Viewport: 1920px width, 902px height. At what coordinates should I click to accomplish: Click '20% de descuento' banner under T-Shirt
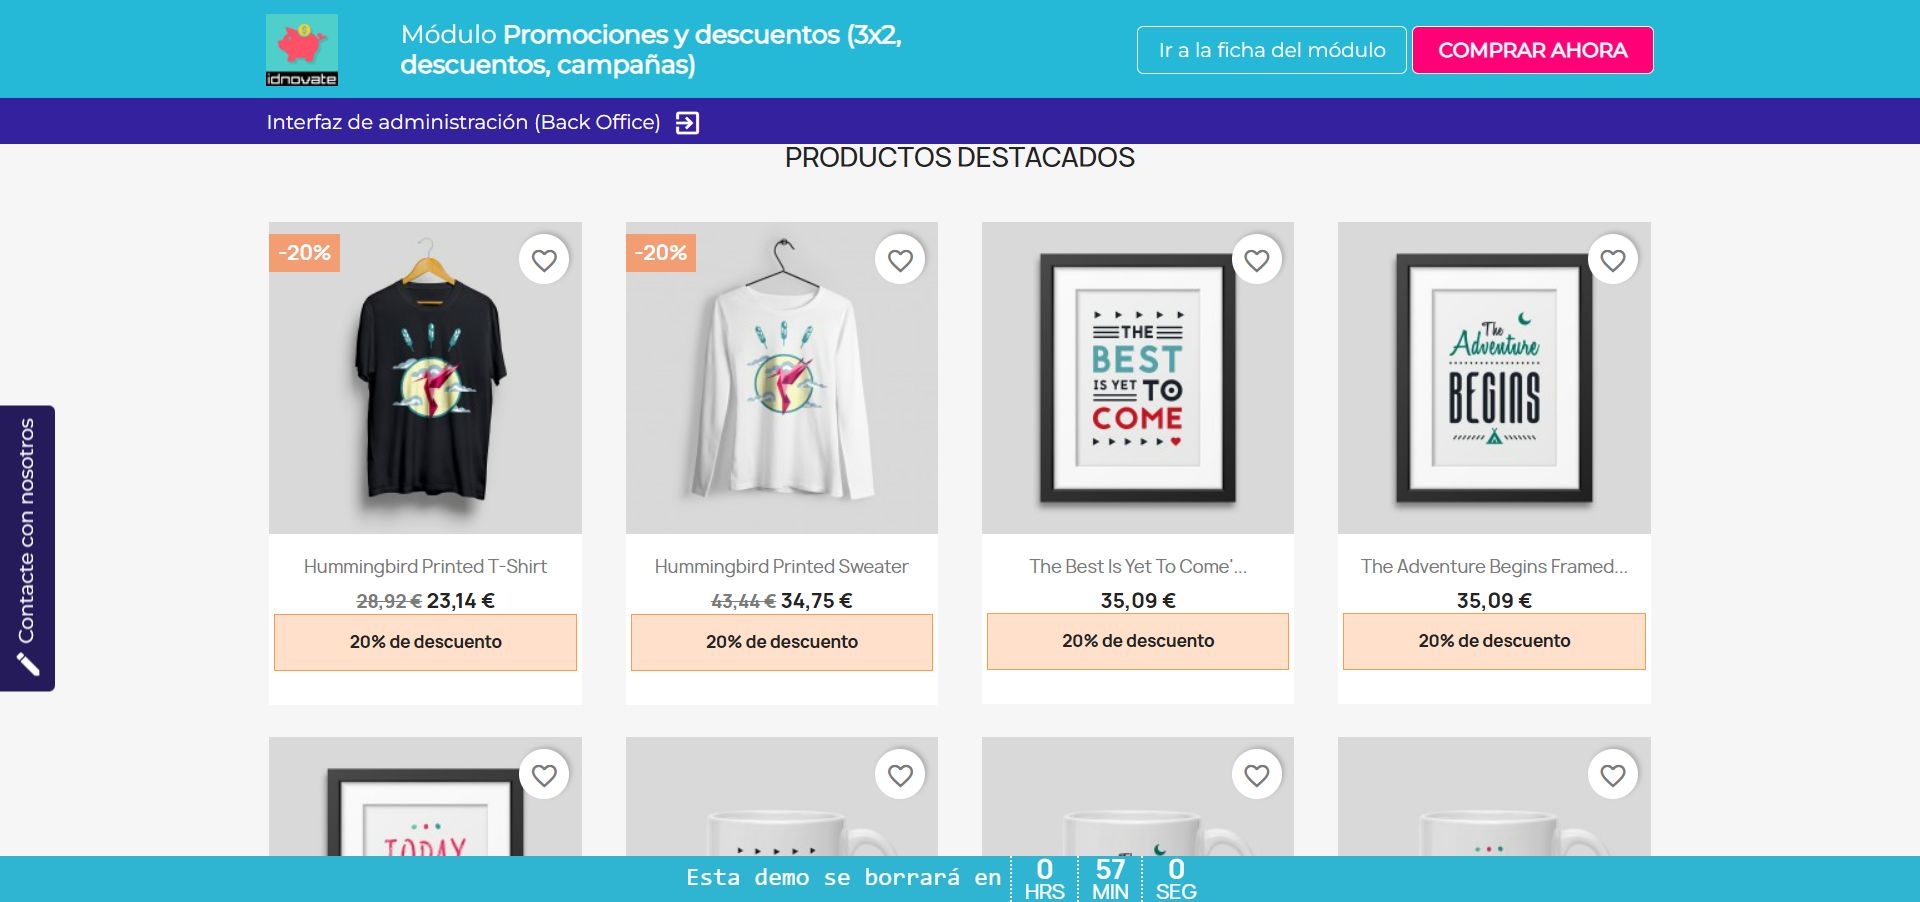click(x=425, y=642)
